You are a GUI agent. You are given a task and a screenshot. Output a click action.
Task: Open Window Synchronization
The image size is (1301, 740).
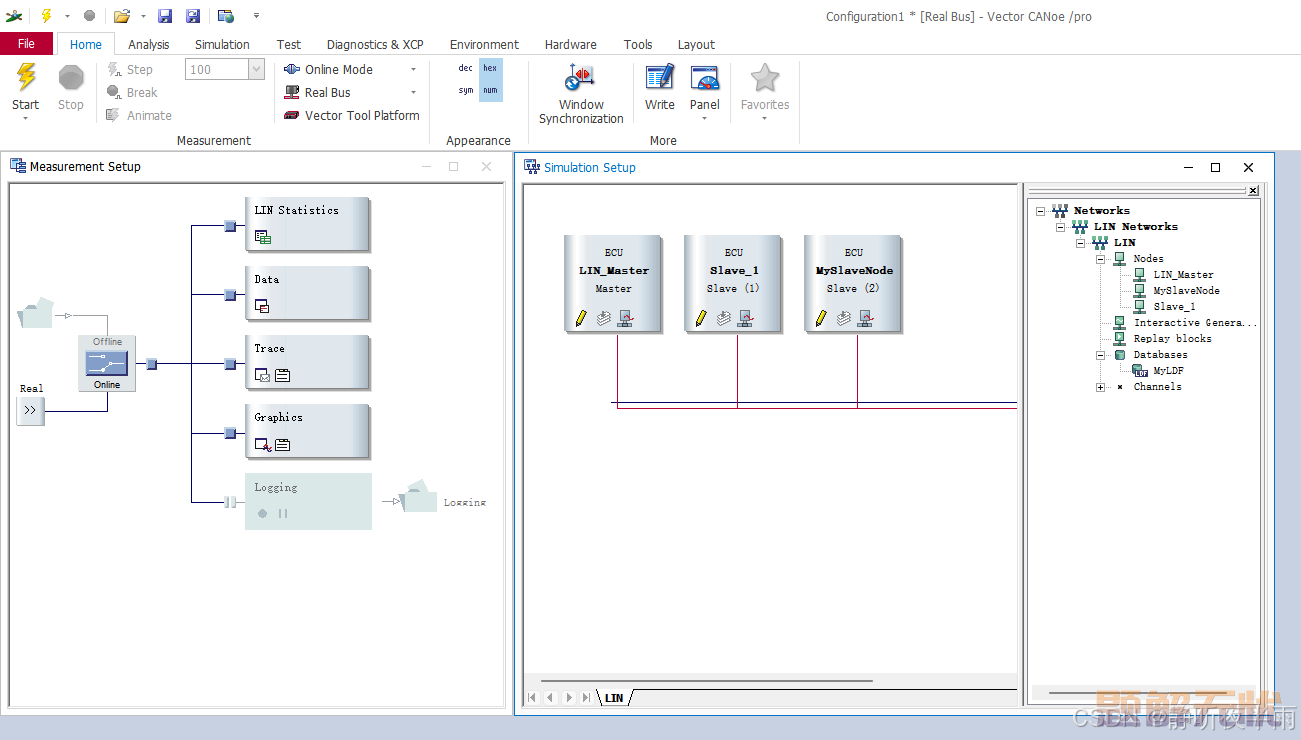point(581,94)
